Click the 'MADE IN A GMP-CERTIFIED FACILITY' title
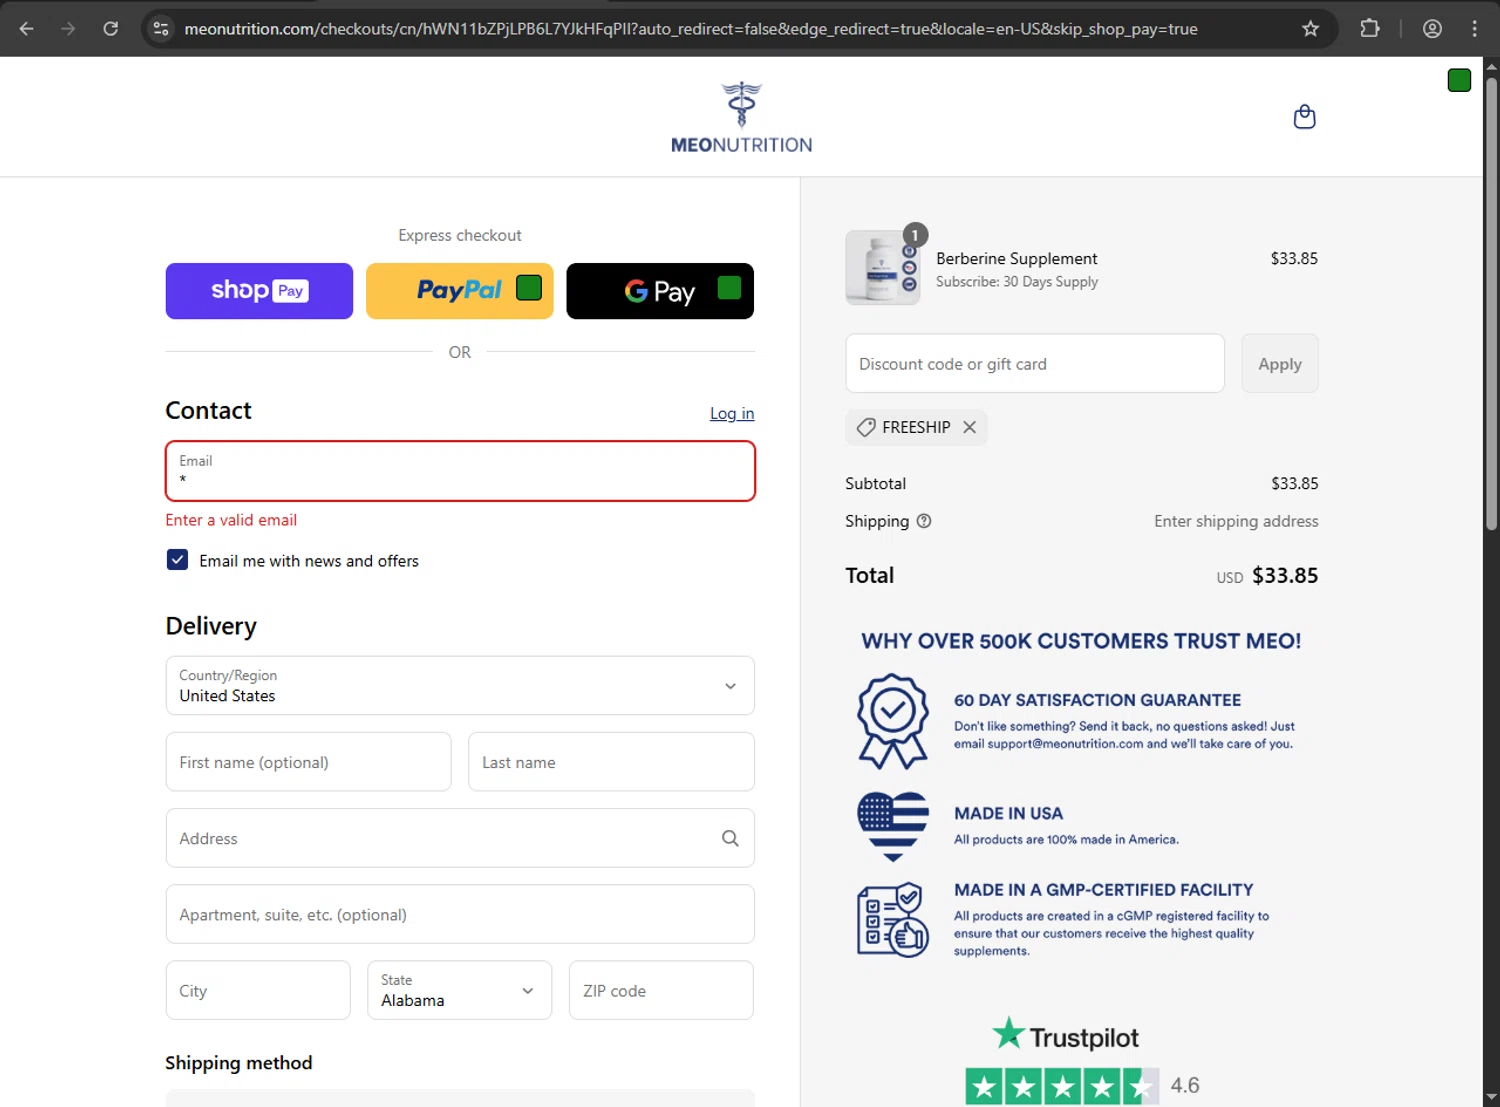 tap(1103, 890)
